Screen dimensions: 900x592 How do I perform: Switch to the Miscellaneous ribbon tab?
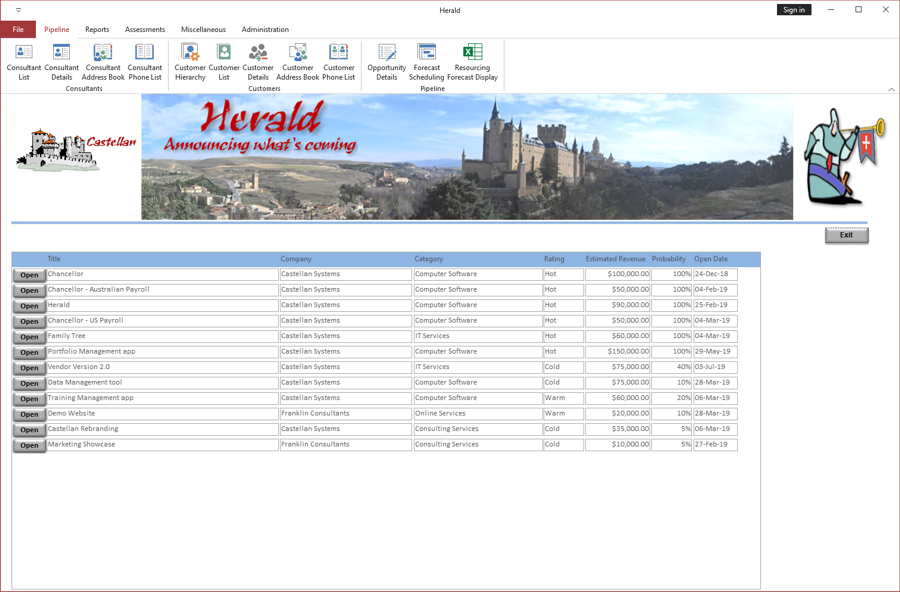click(x=203, y=29)
